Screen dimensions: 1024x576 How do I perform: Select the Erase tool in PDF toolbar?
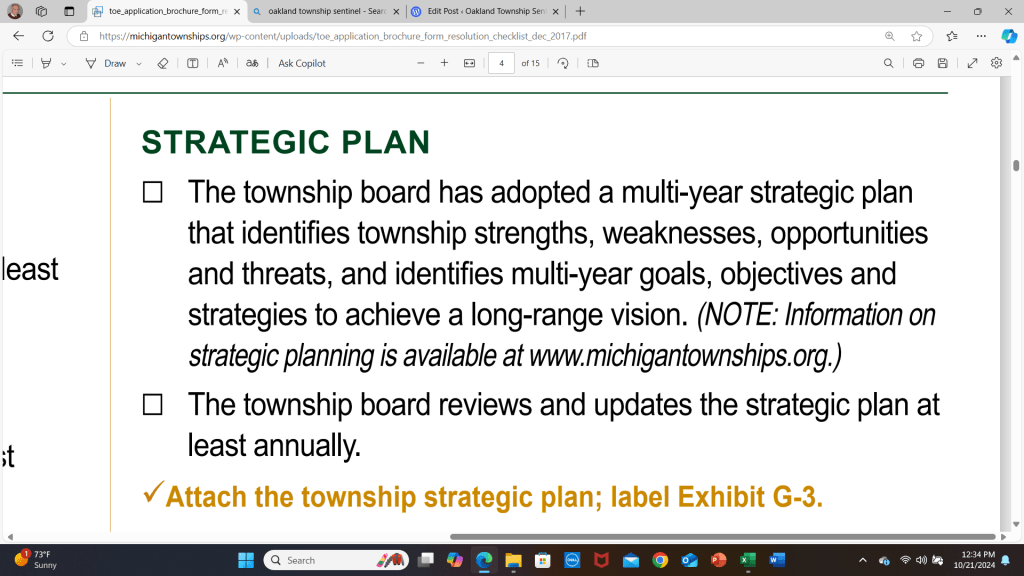point(163,63)
